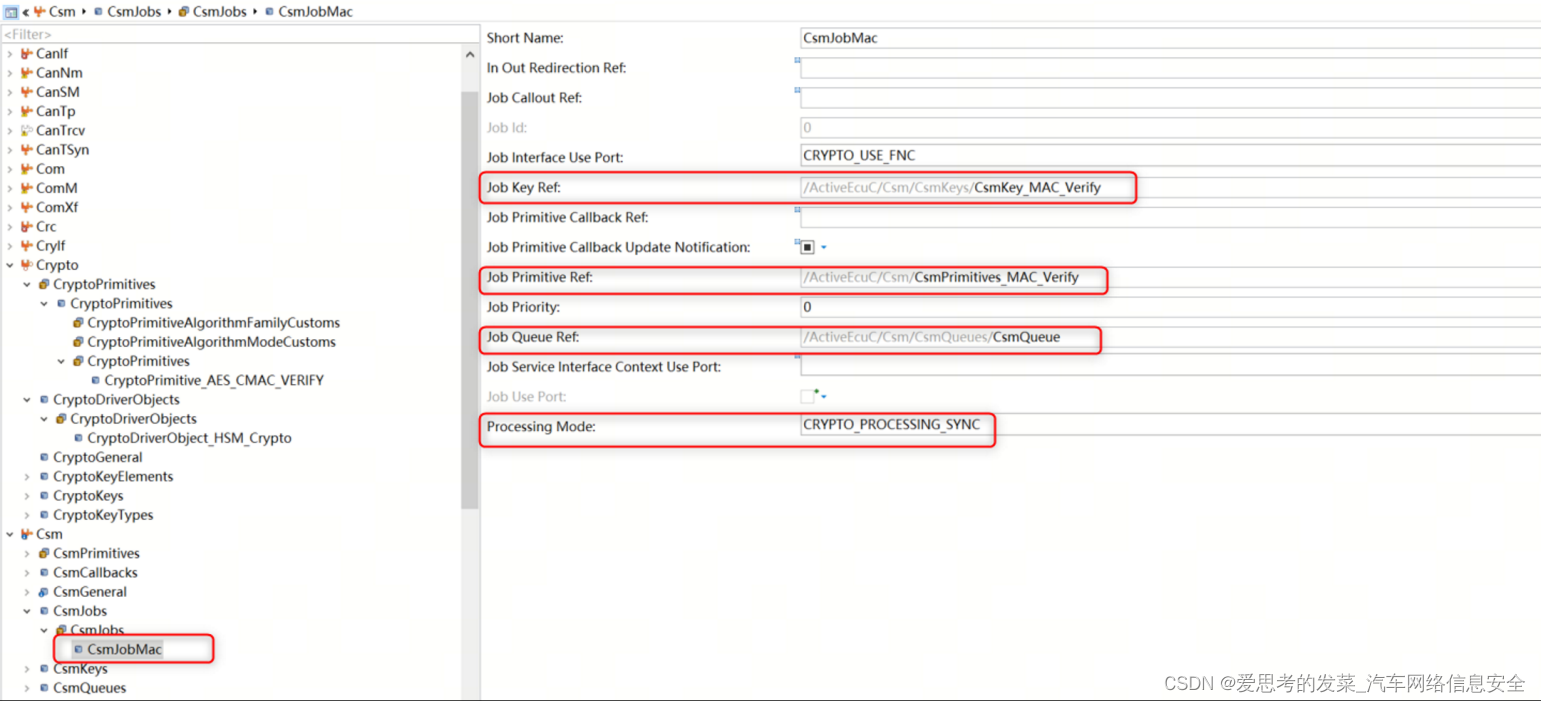This screenshot has height=702, width=1541.
Task: Collapse the Crypto tree branch
Action: tap(9, 264)
